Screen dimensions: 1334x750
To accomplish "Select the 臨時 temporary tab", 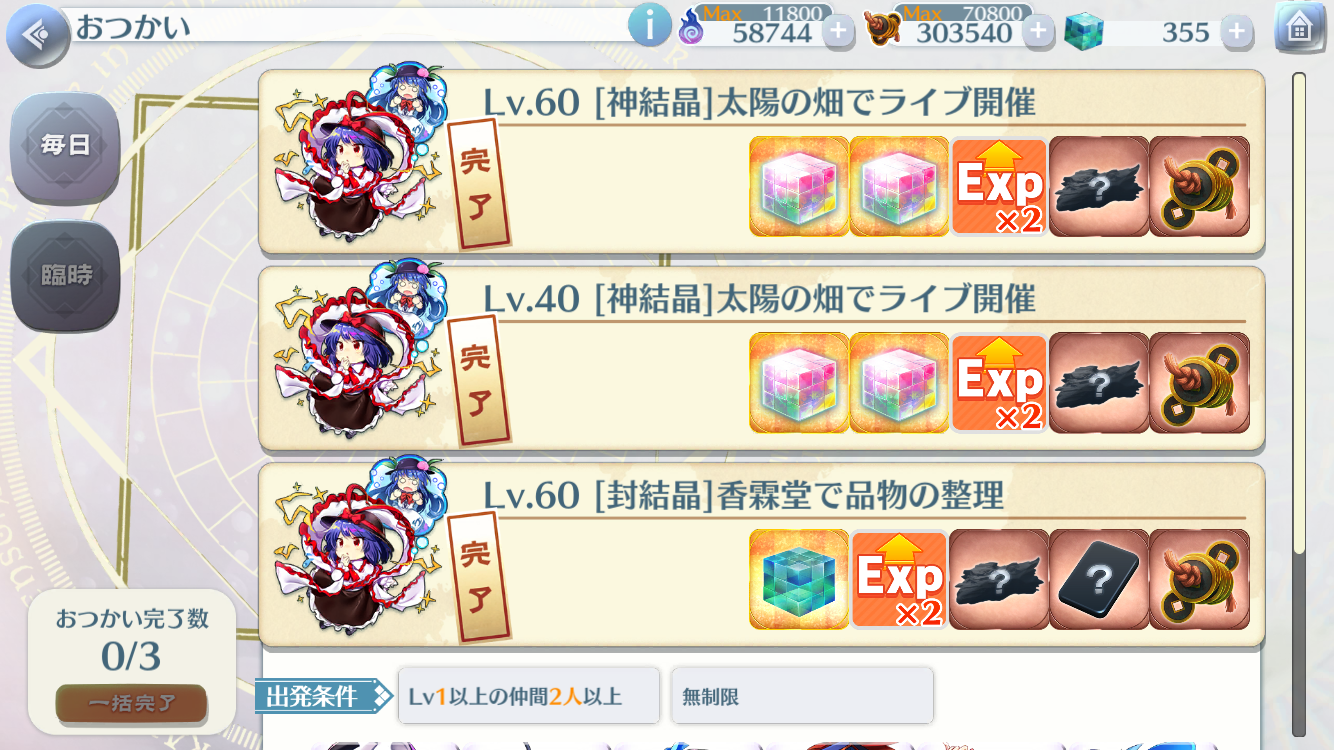I will coord(65,276).
